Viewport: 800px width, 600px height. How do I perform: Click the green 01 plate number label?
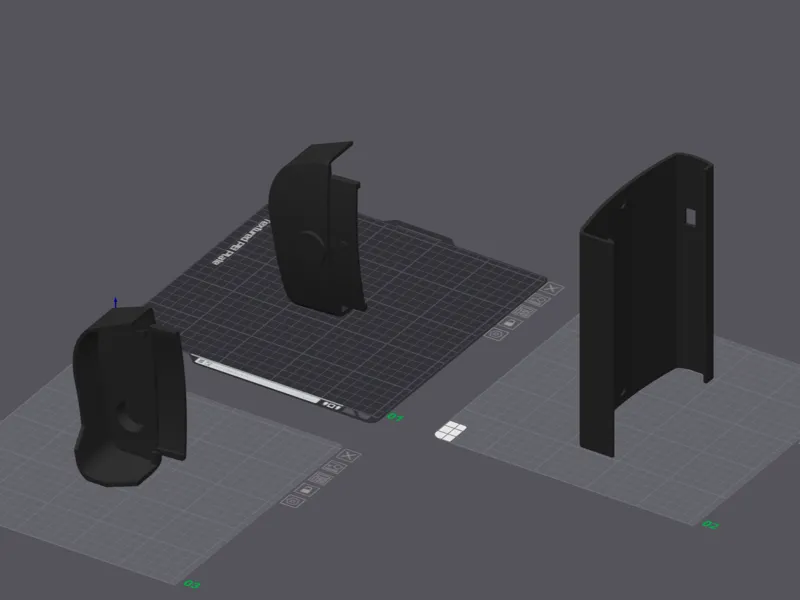(x=395, y=417)
